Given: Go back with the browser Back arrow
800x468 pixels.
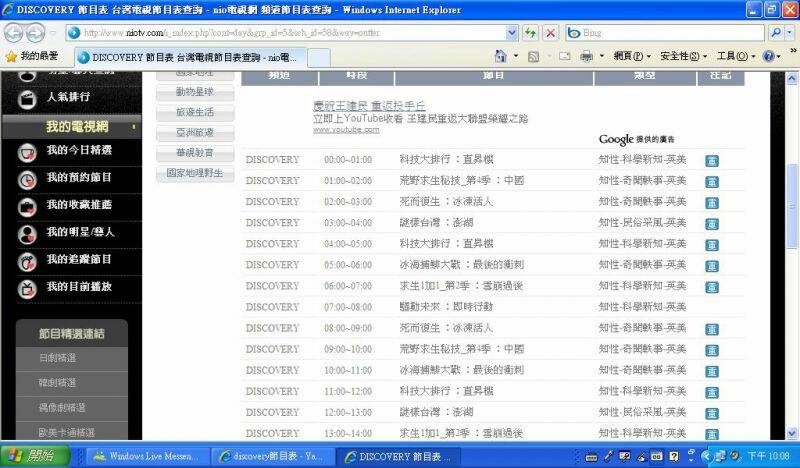Looking at the screenshot, I should 14,33.
